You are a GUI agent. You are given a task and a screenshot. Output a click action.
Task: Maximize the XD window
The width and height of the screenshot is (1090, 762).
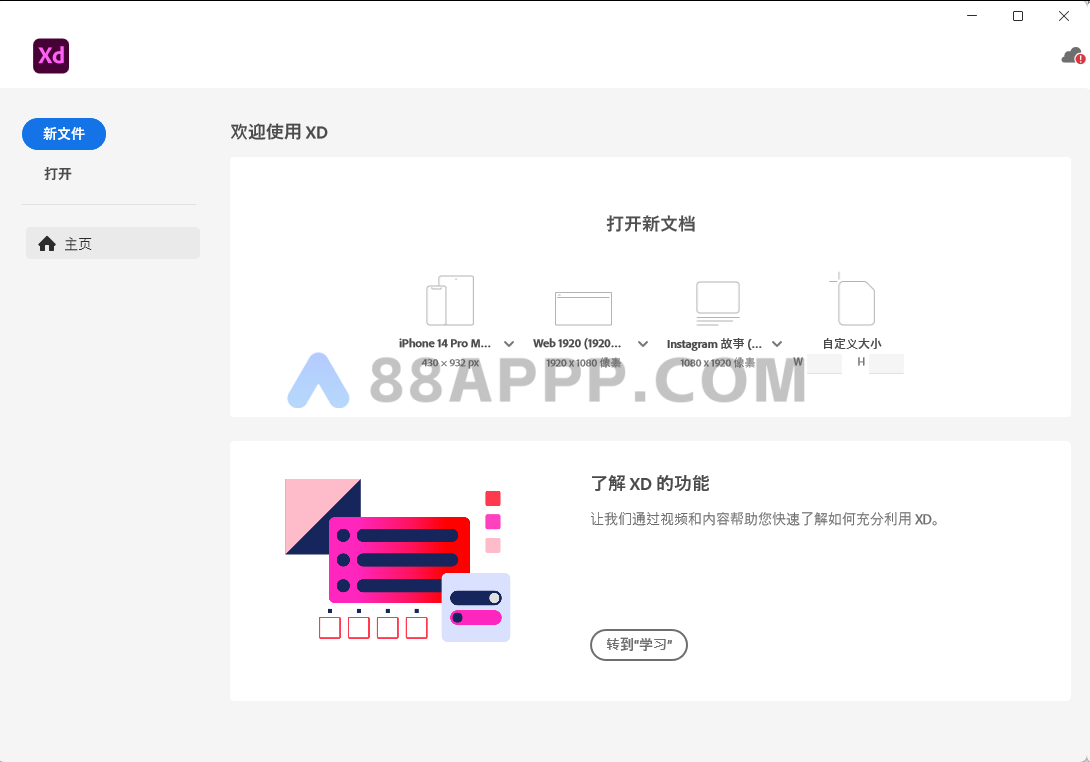tap(1018, 16)
